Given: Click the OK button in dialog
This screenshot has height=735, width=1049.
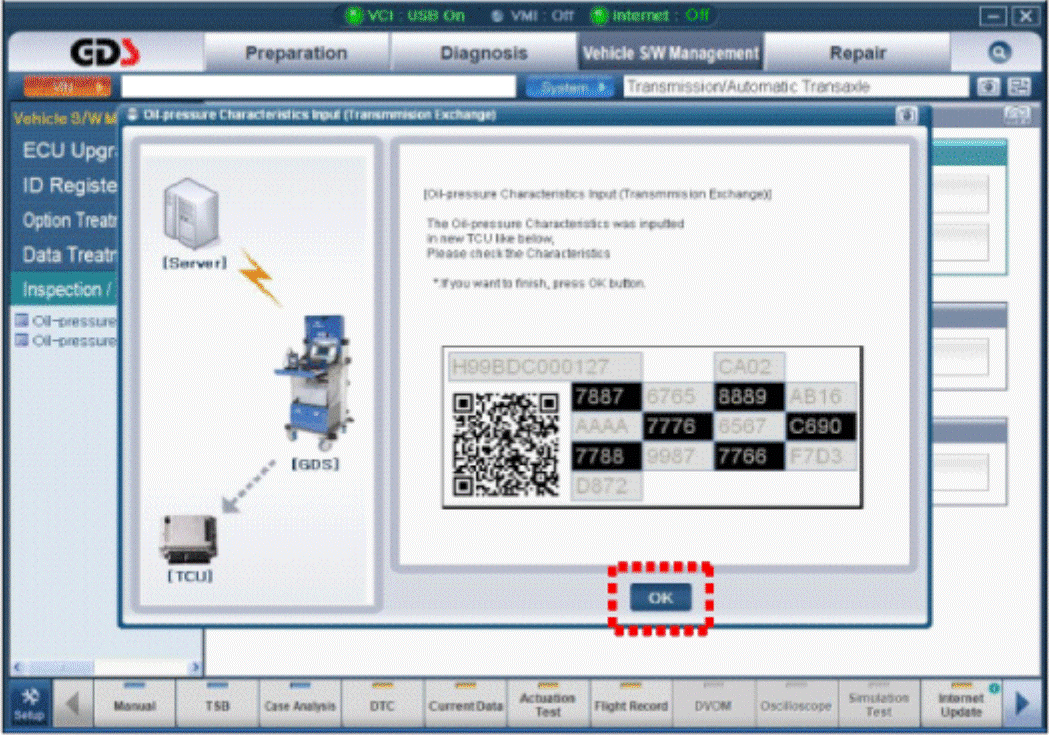Looking at the screenshot, I should point(660,597).
